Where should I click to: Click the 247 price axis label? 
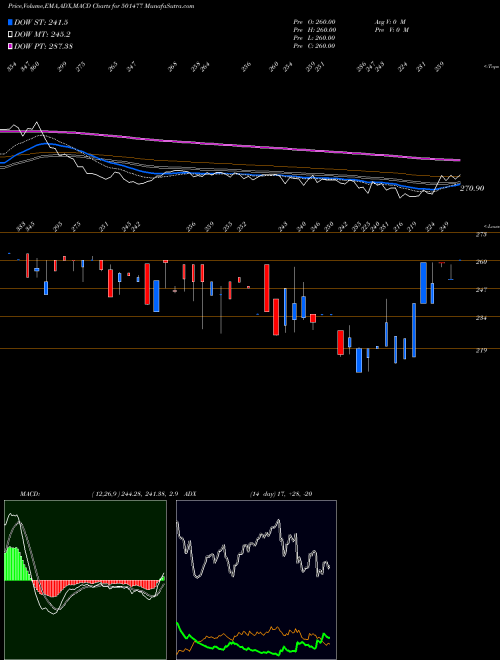click(481, 290)
